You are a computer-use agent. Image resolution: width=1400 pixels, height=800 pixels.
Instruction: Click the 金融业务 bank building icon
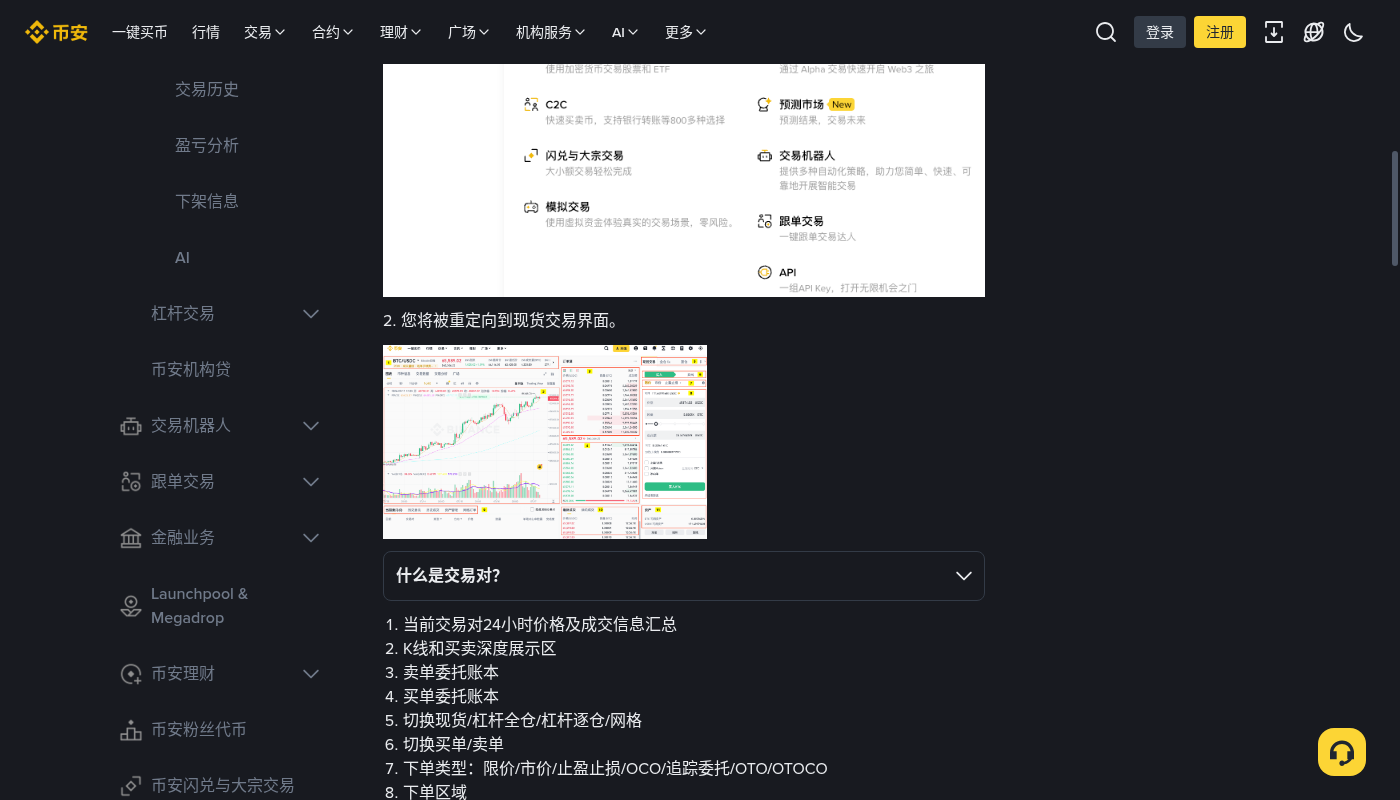(131, 538)
